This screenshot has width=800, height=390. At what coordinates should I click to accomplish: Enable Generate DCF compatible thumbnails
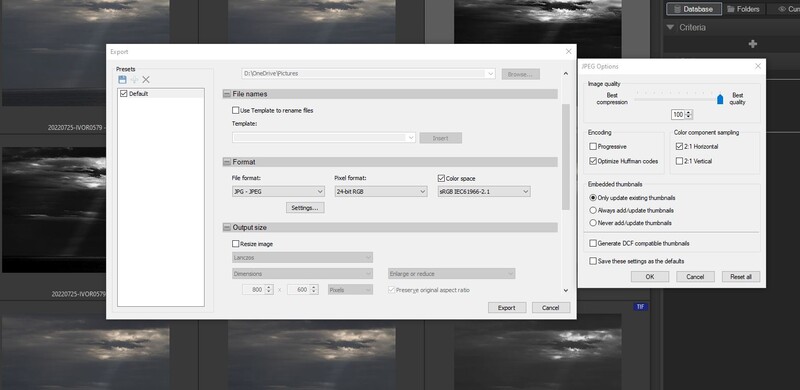[x=592, y=243]
